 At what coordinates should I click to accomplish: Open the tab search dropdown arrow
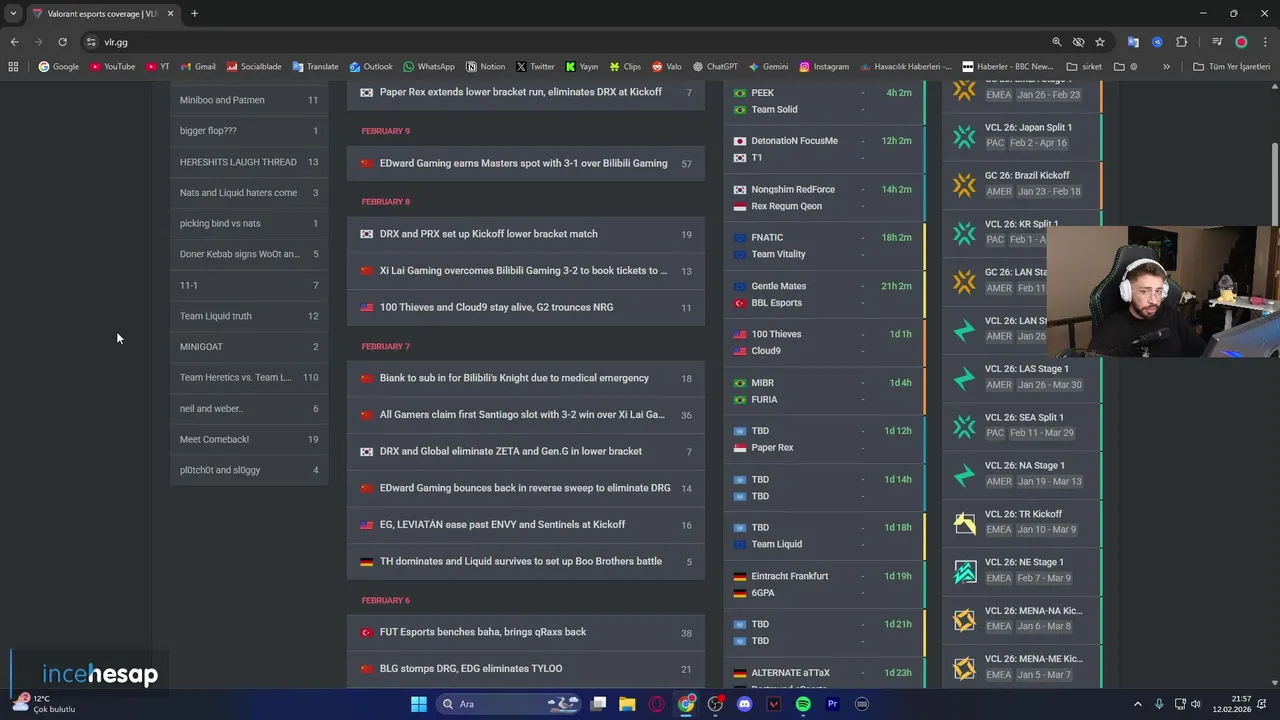point(13,14)
